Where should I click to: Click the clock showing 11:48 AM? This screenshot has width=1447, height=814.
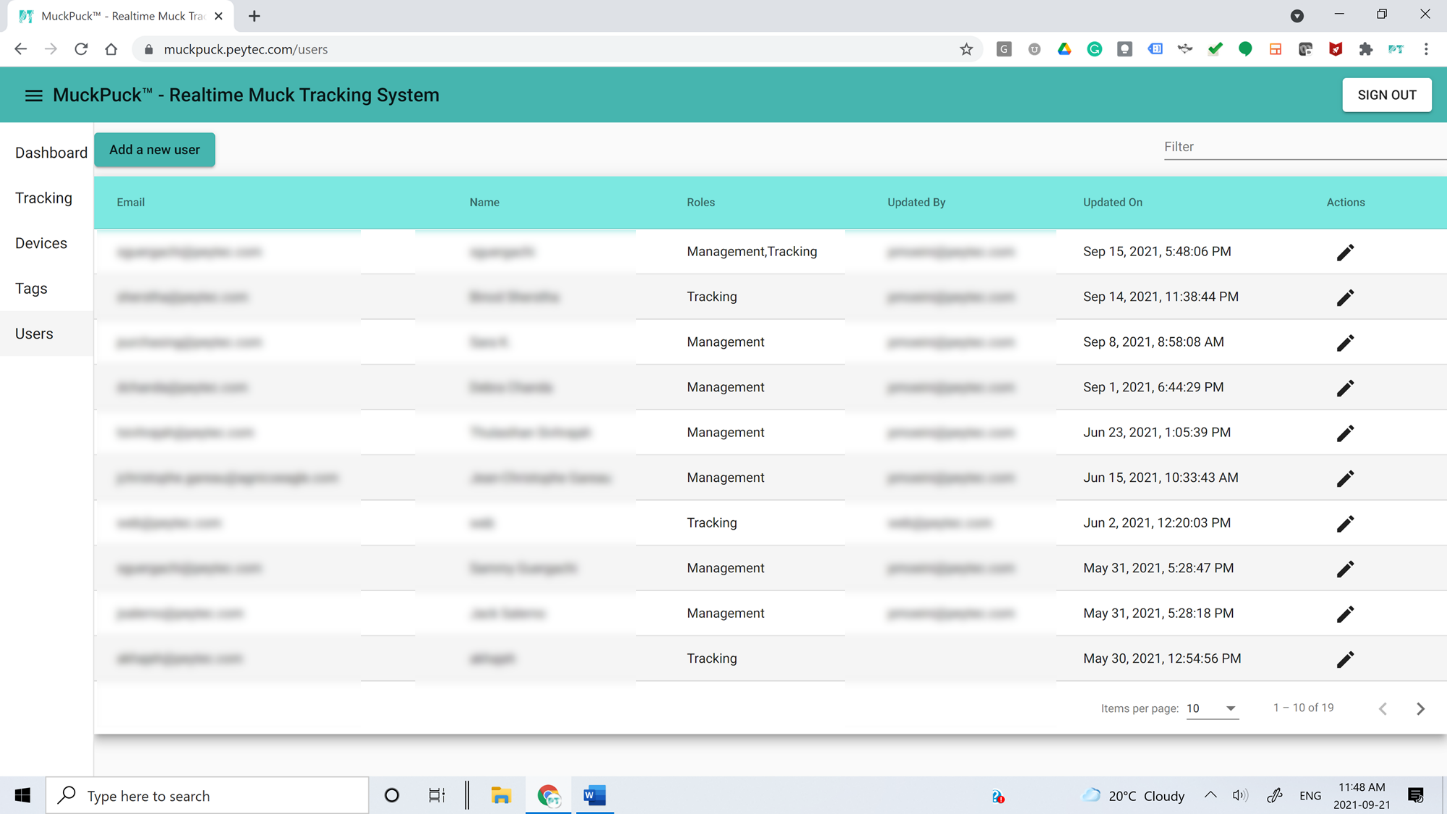pyautogui.click(x=1362, y=788)
